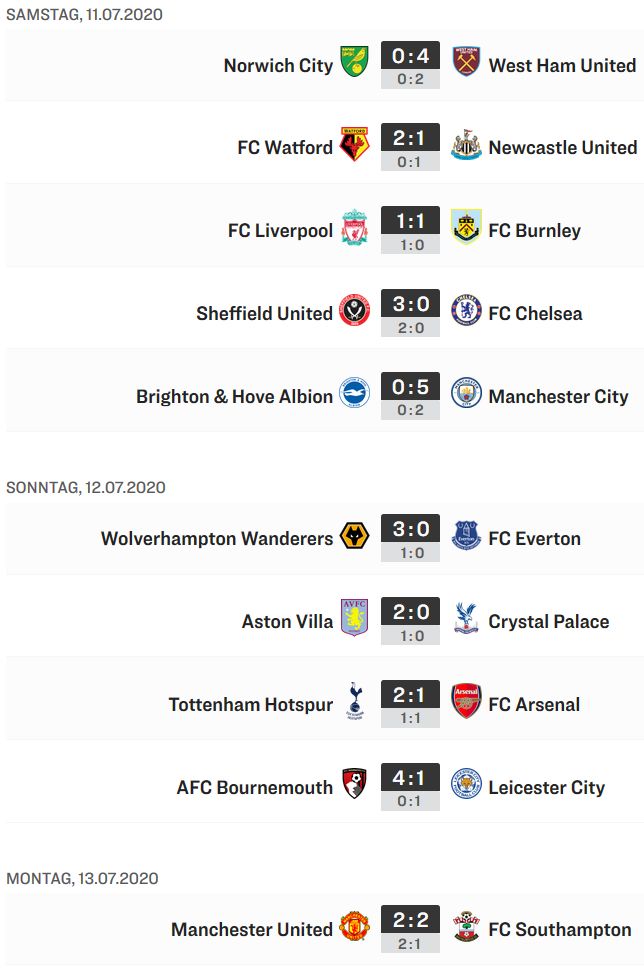Click the Norwich City club crest

click(355, 61)
